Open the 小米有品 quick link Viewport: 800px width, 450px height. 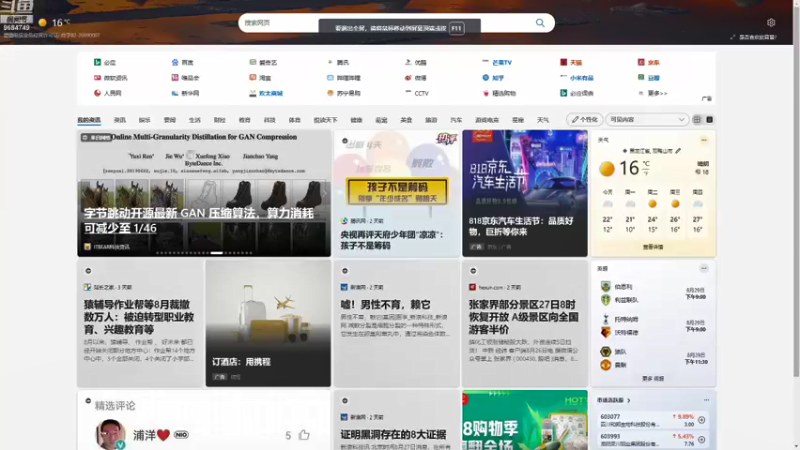tap(577, 78)
